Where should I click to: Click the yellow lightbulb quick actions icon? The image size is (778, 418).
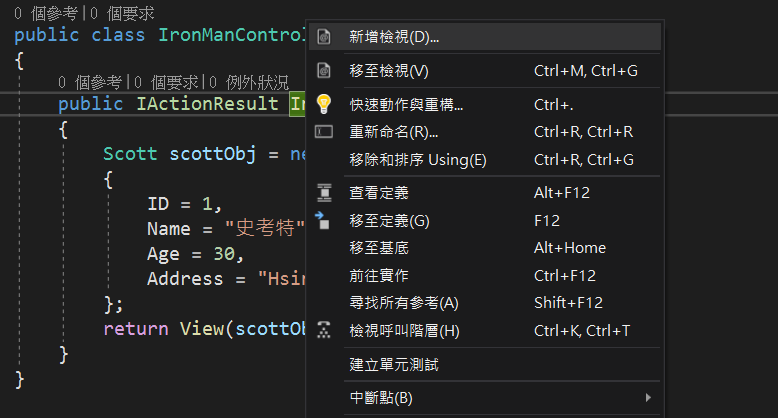pos(324,104)
